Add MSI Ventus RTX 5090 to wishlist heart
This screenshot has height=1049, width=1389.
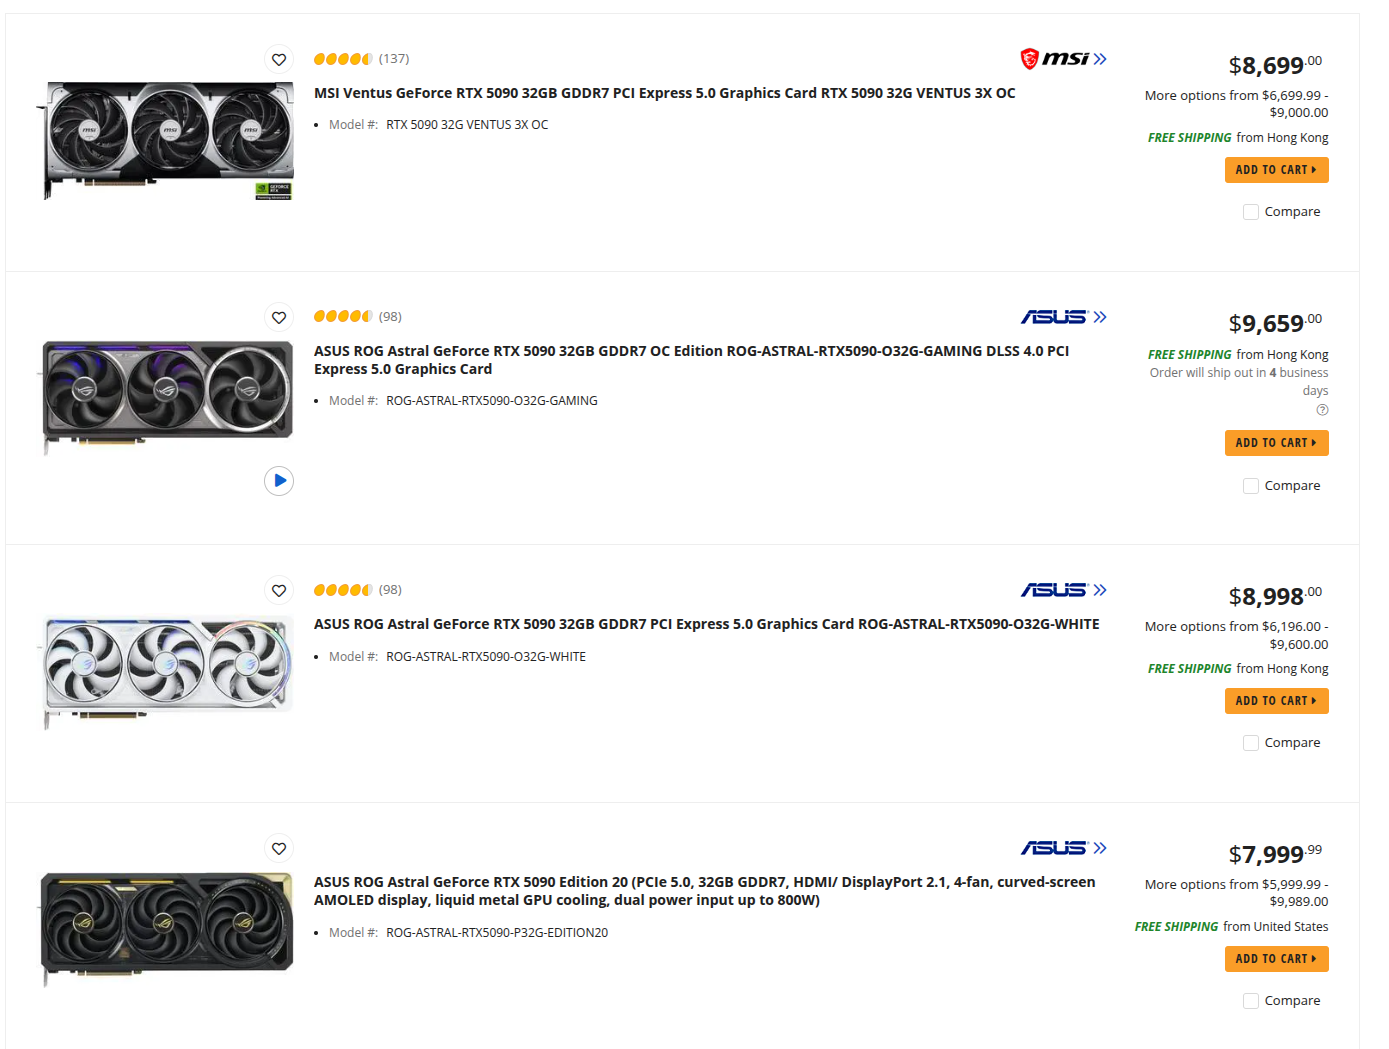tap(279, 60)
